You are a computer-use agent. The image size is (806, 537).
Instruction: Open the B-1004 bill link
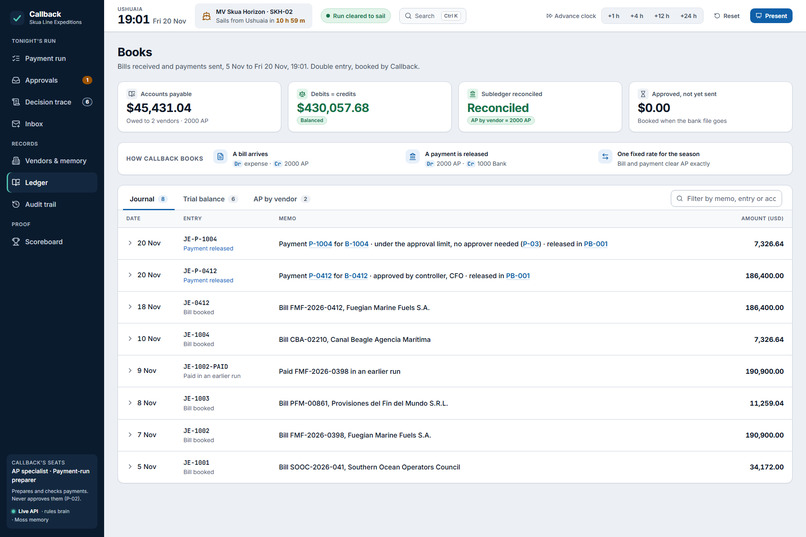click(357, 244)
